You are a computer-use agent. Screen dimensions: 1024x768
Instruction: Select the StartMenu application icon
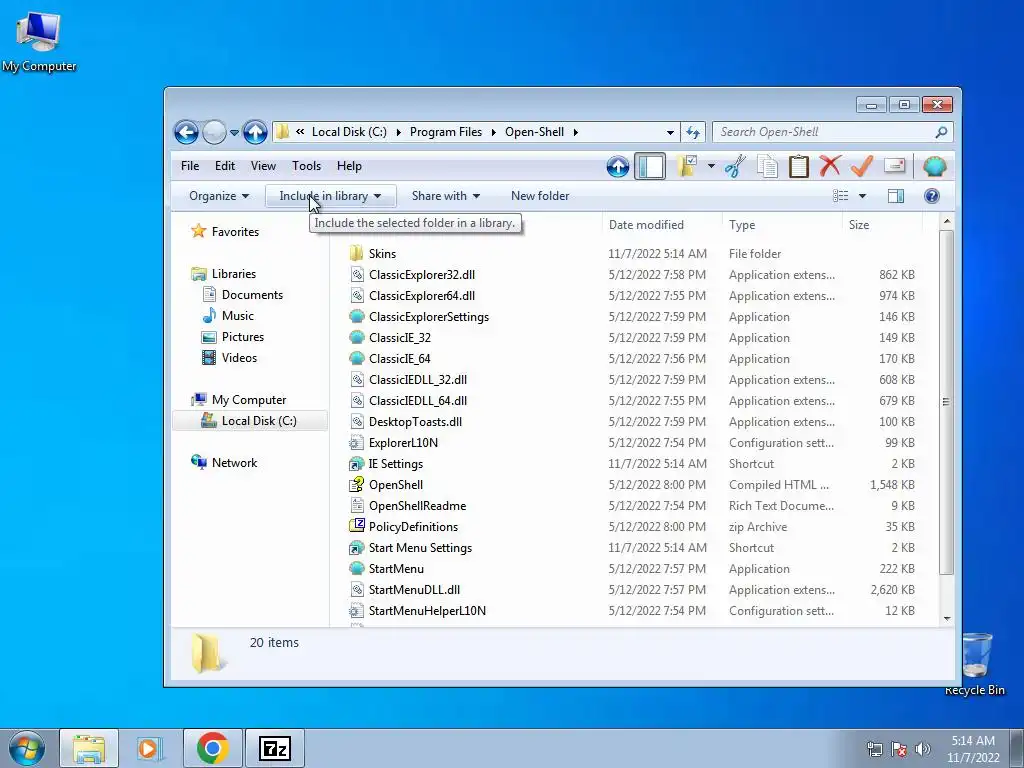(x=356, y=569)
